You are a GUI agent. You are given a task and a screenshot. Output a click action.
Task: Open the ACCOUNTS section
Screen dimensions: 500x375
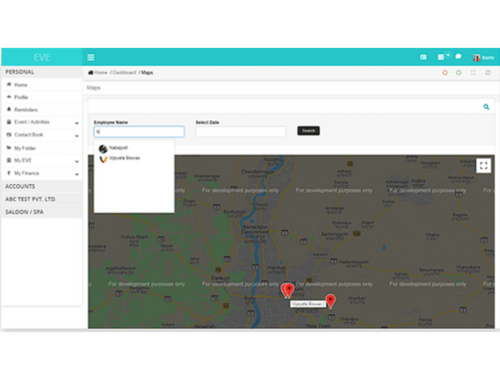(x=42, y=186)
